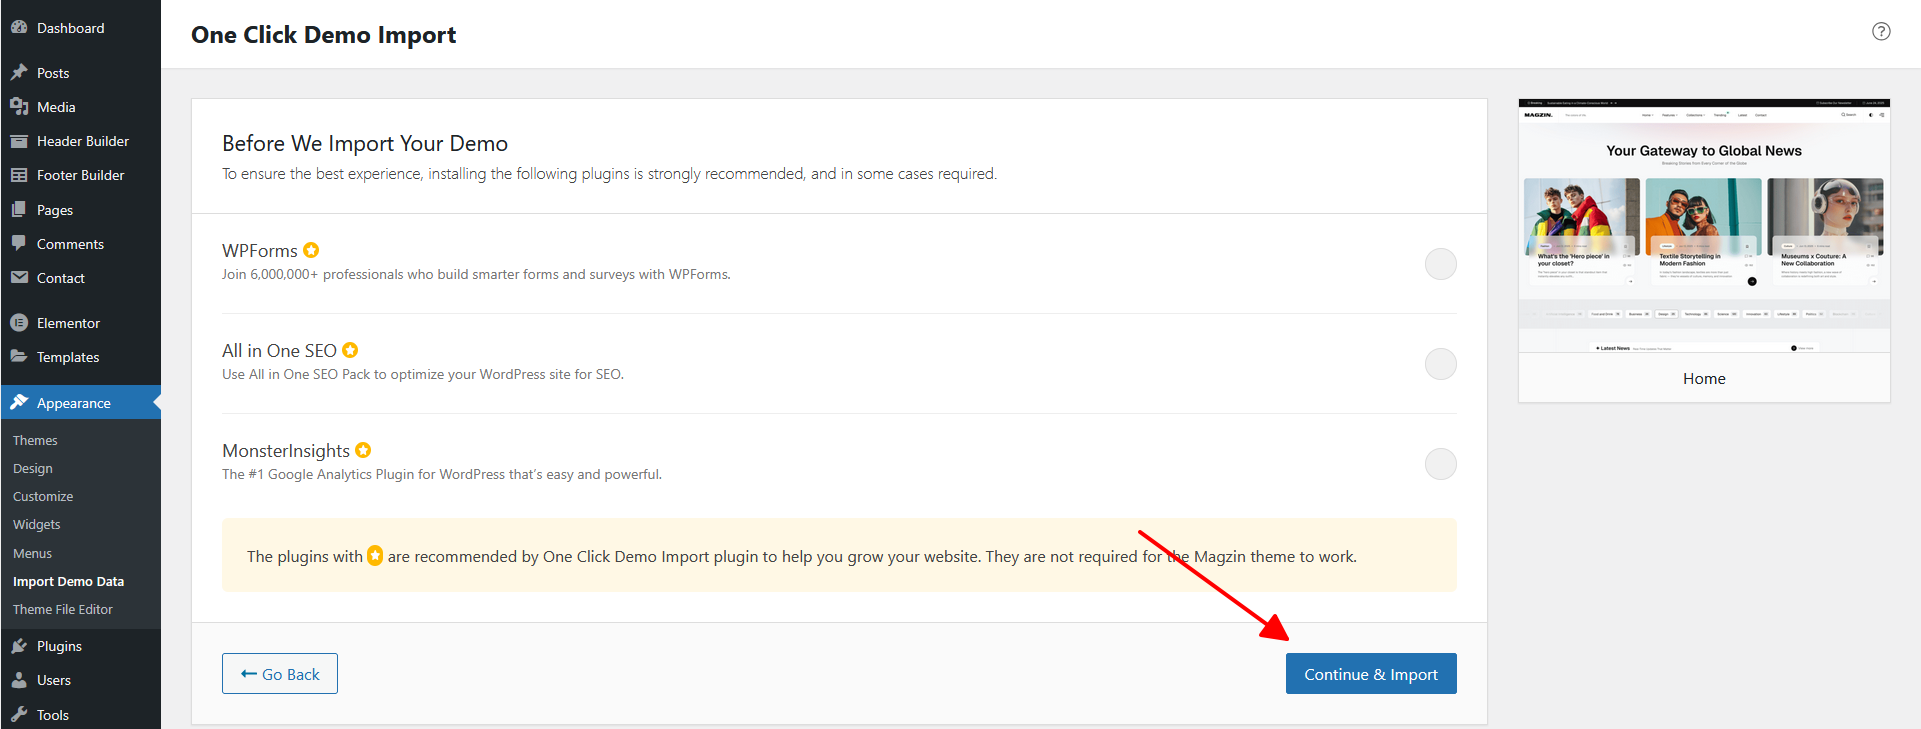Open the Theme File Editor submenu
This screenshot has height=729, width=1921.
[x=63, y=609]
